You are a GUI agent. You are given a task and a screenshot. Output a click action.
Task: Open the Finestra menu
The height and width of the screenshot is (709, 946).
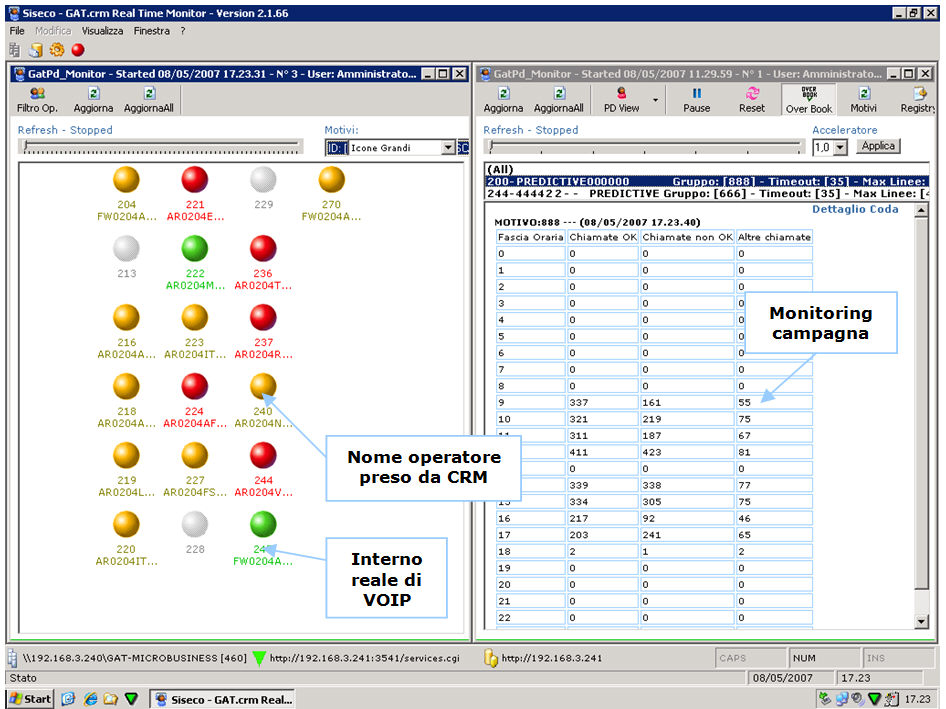(x=152, y=31)
